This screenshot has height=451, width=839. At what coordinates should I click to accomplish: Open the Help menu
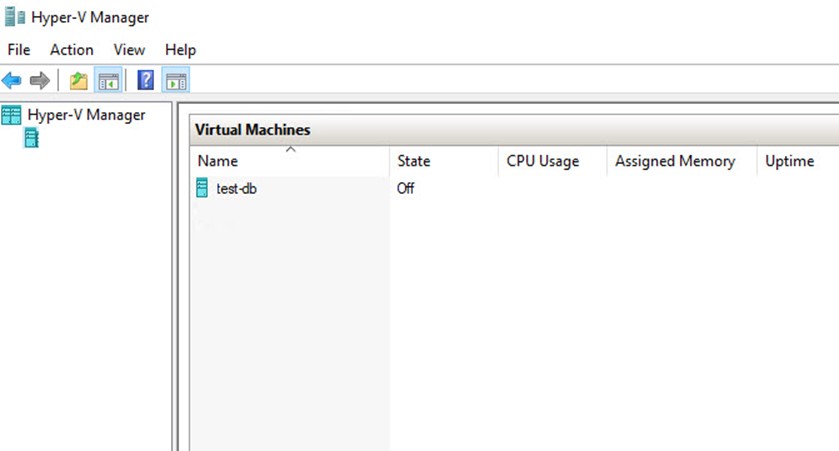tap(180, 50)
